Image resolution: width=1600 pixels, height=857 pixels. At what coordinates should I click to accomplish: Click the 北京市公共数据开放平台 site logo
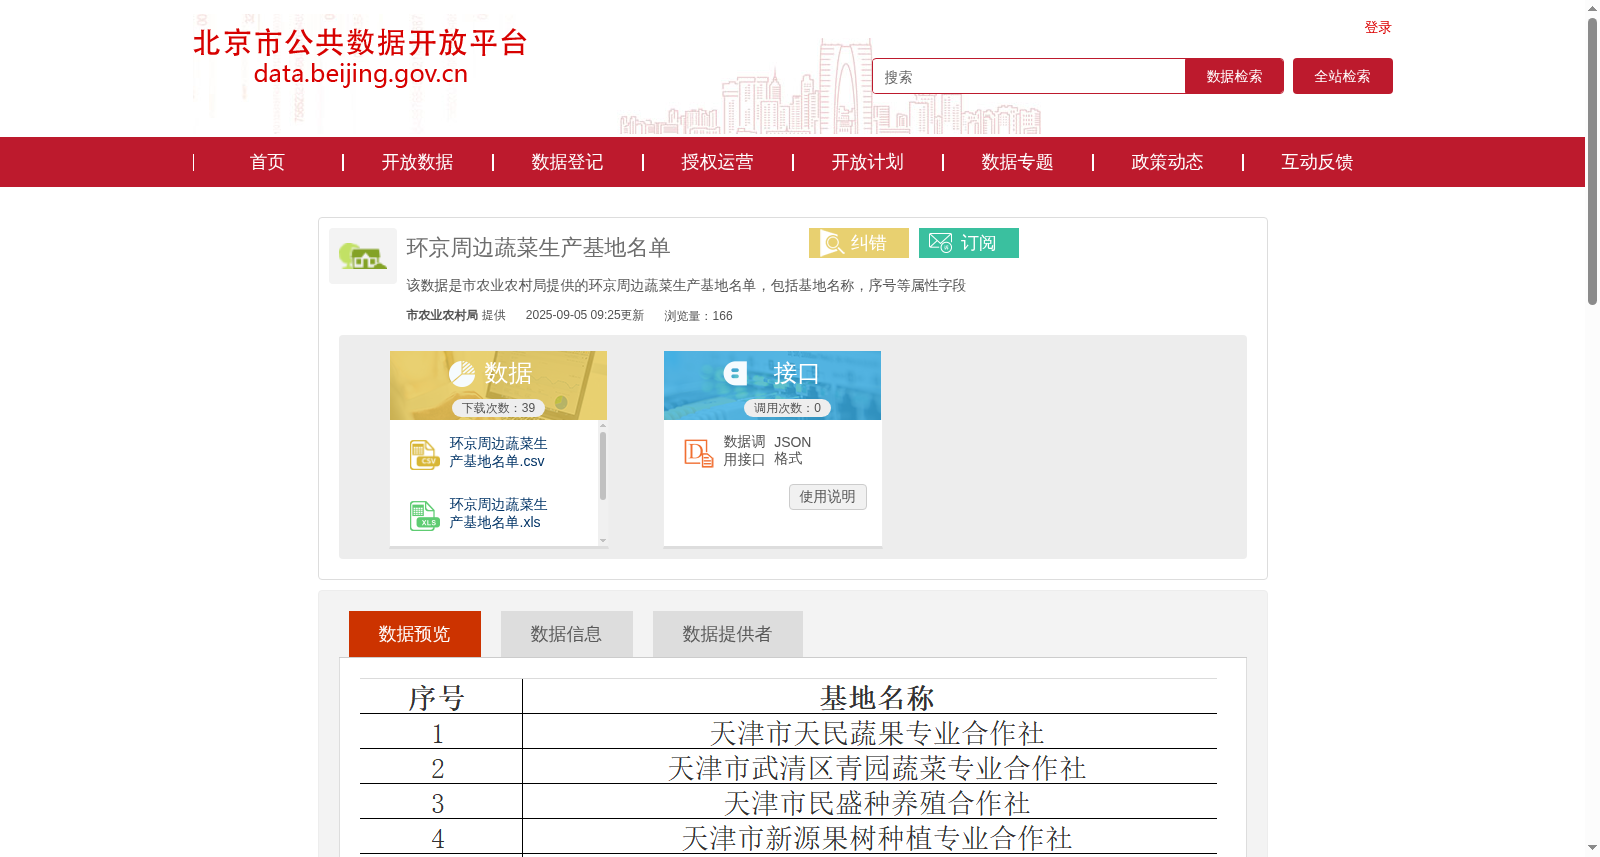[360, 57]
